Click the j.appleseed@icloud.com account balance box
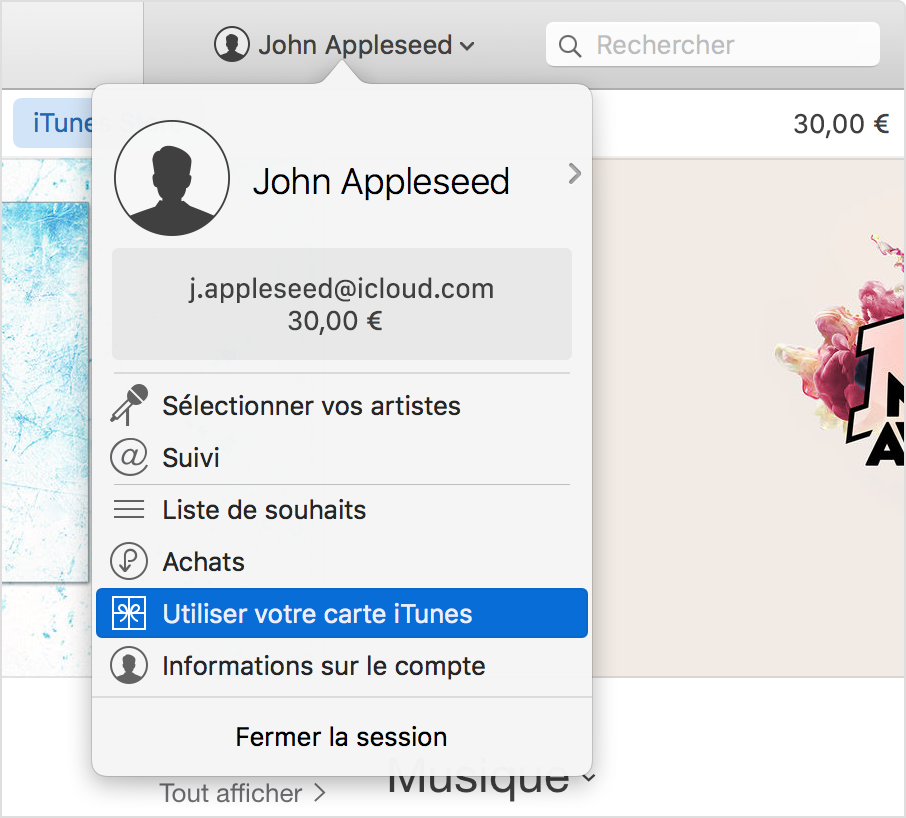 341,304
